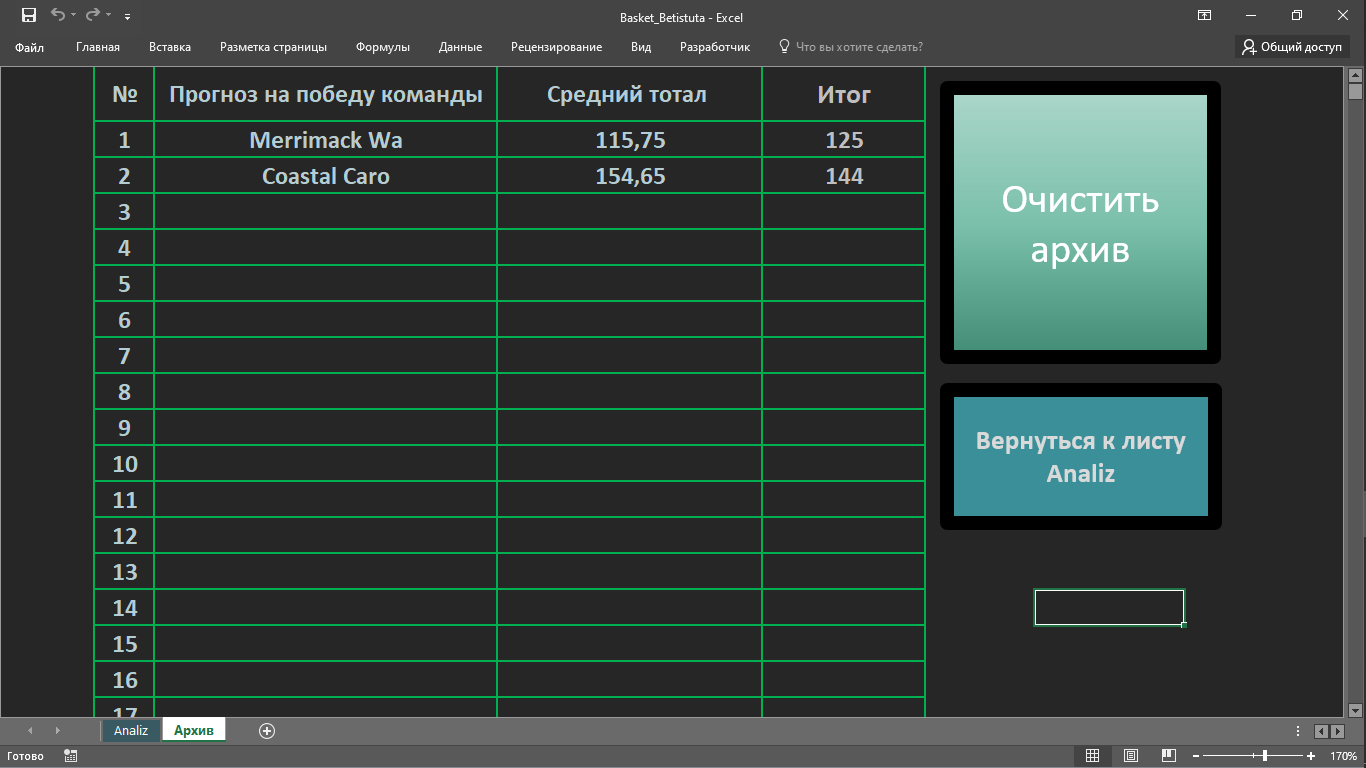Click the Готово status bar text
Viewport: 1366px width, 768px height.
[x=26, y=756]
